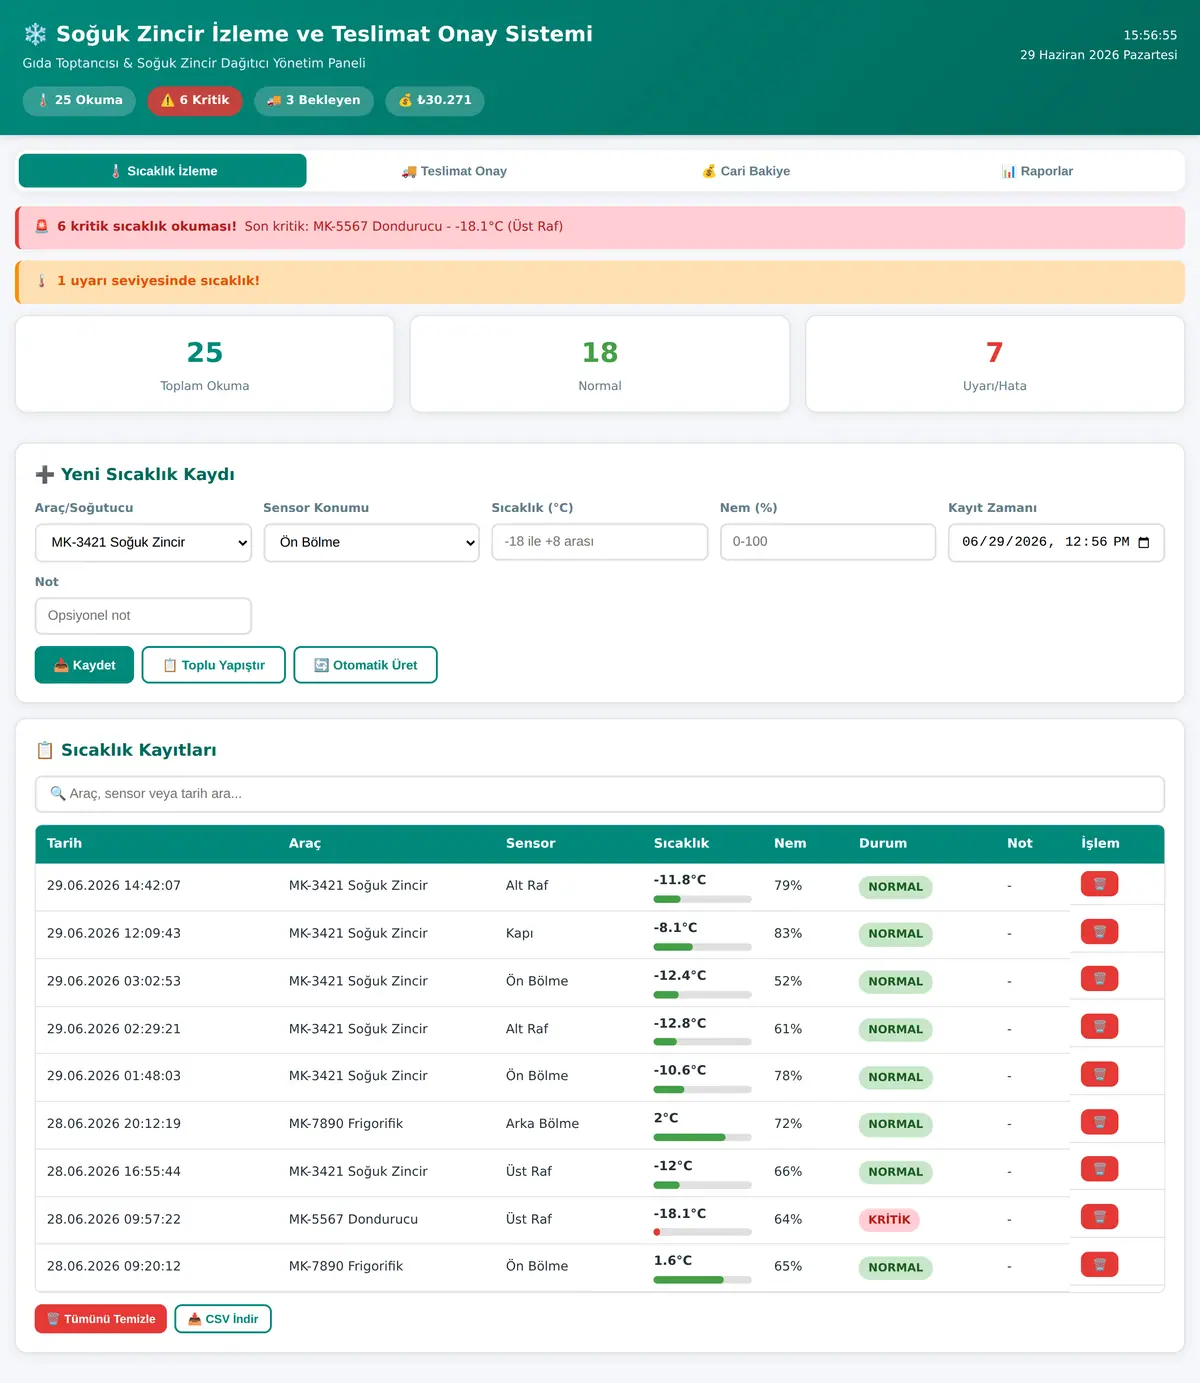Delete the 28.06.2026 16:55:44 record
Screen dimensions: 1200x1383
[1099, 1169]
